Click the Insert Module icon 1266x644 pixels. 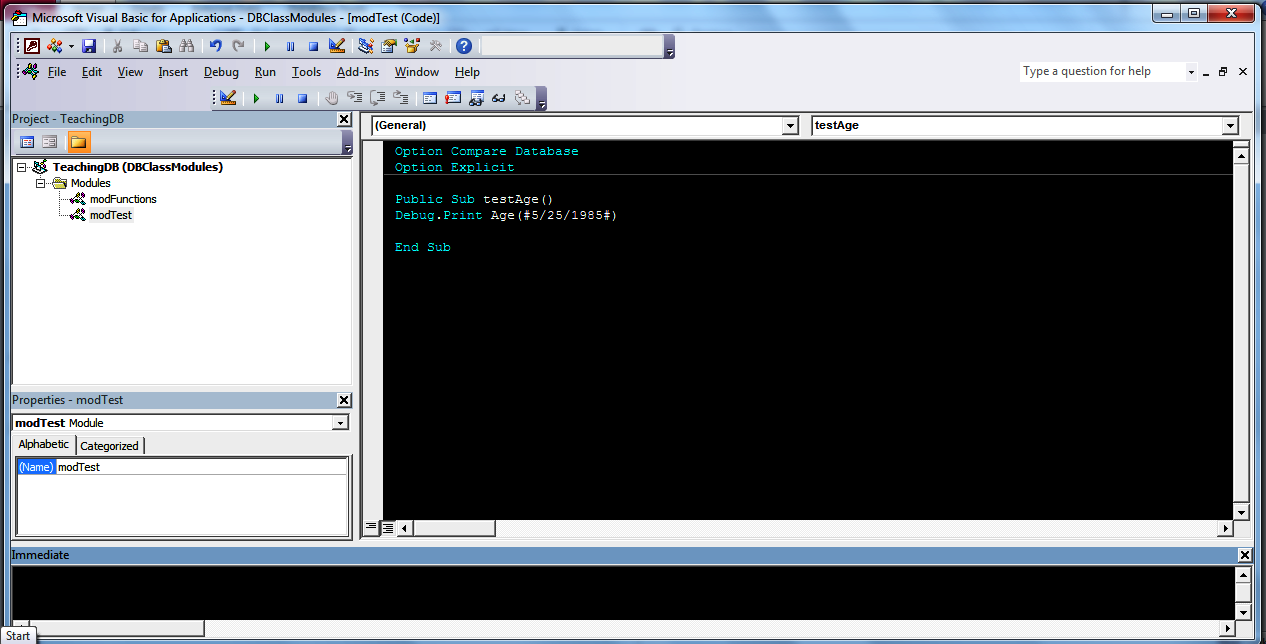click(x=55, y=46)
